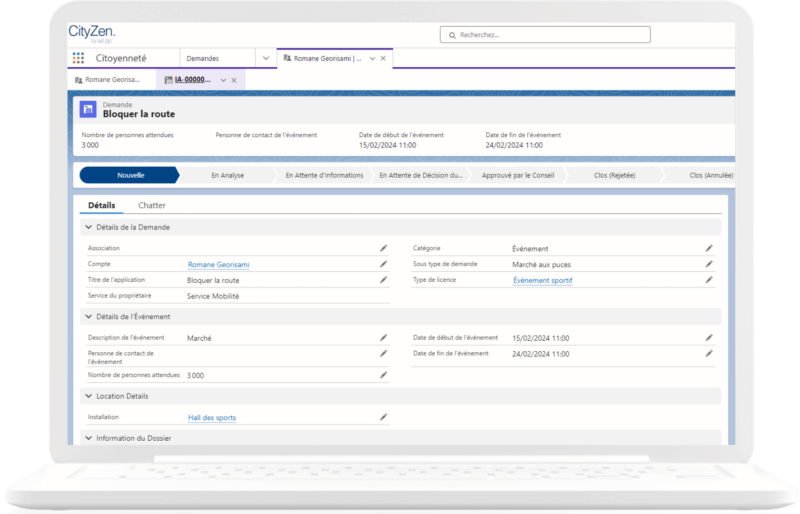Switch to the Chatter tab
The height and width of the screenshot is (514, 800).
[x=152, y=205]
